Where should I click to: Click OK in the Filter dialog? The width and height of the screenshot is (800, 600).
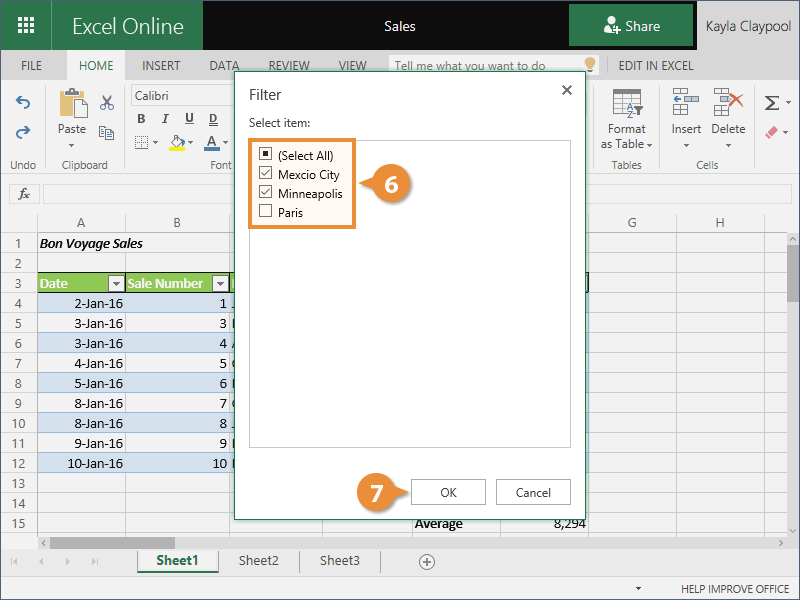(448, 492)
